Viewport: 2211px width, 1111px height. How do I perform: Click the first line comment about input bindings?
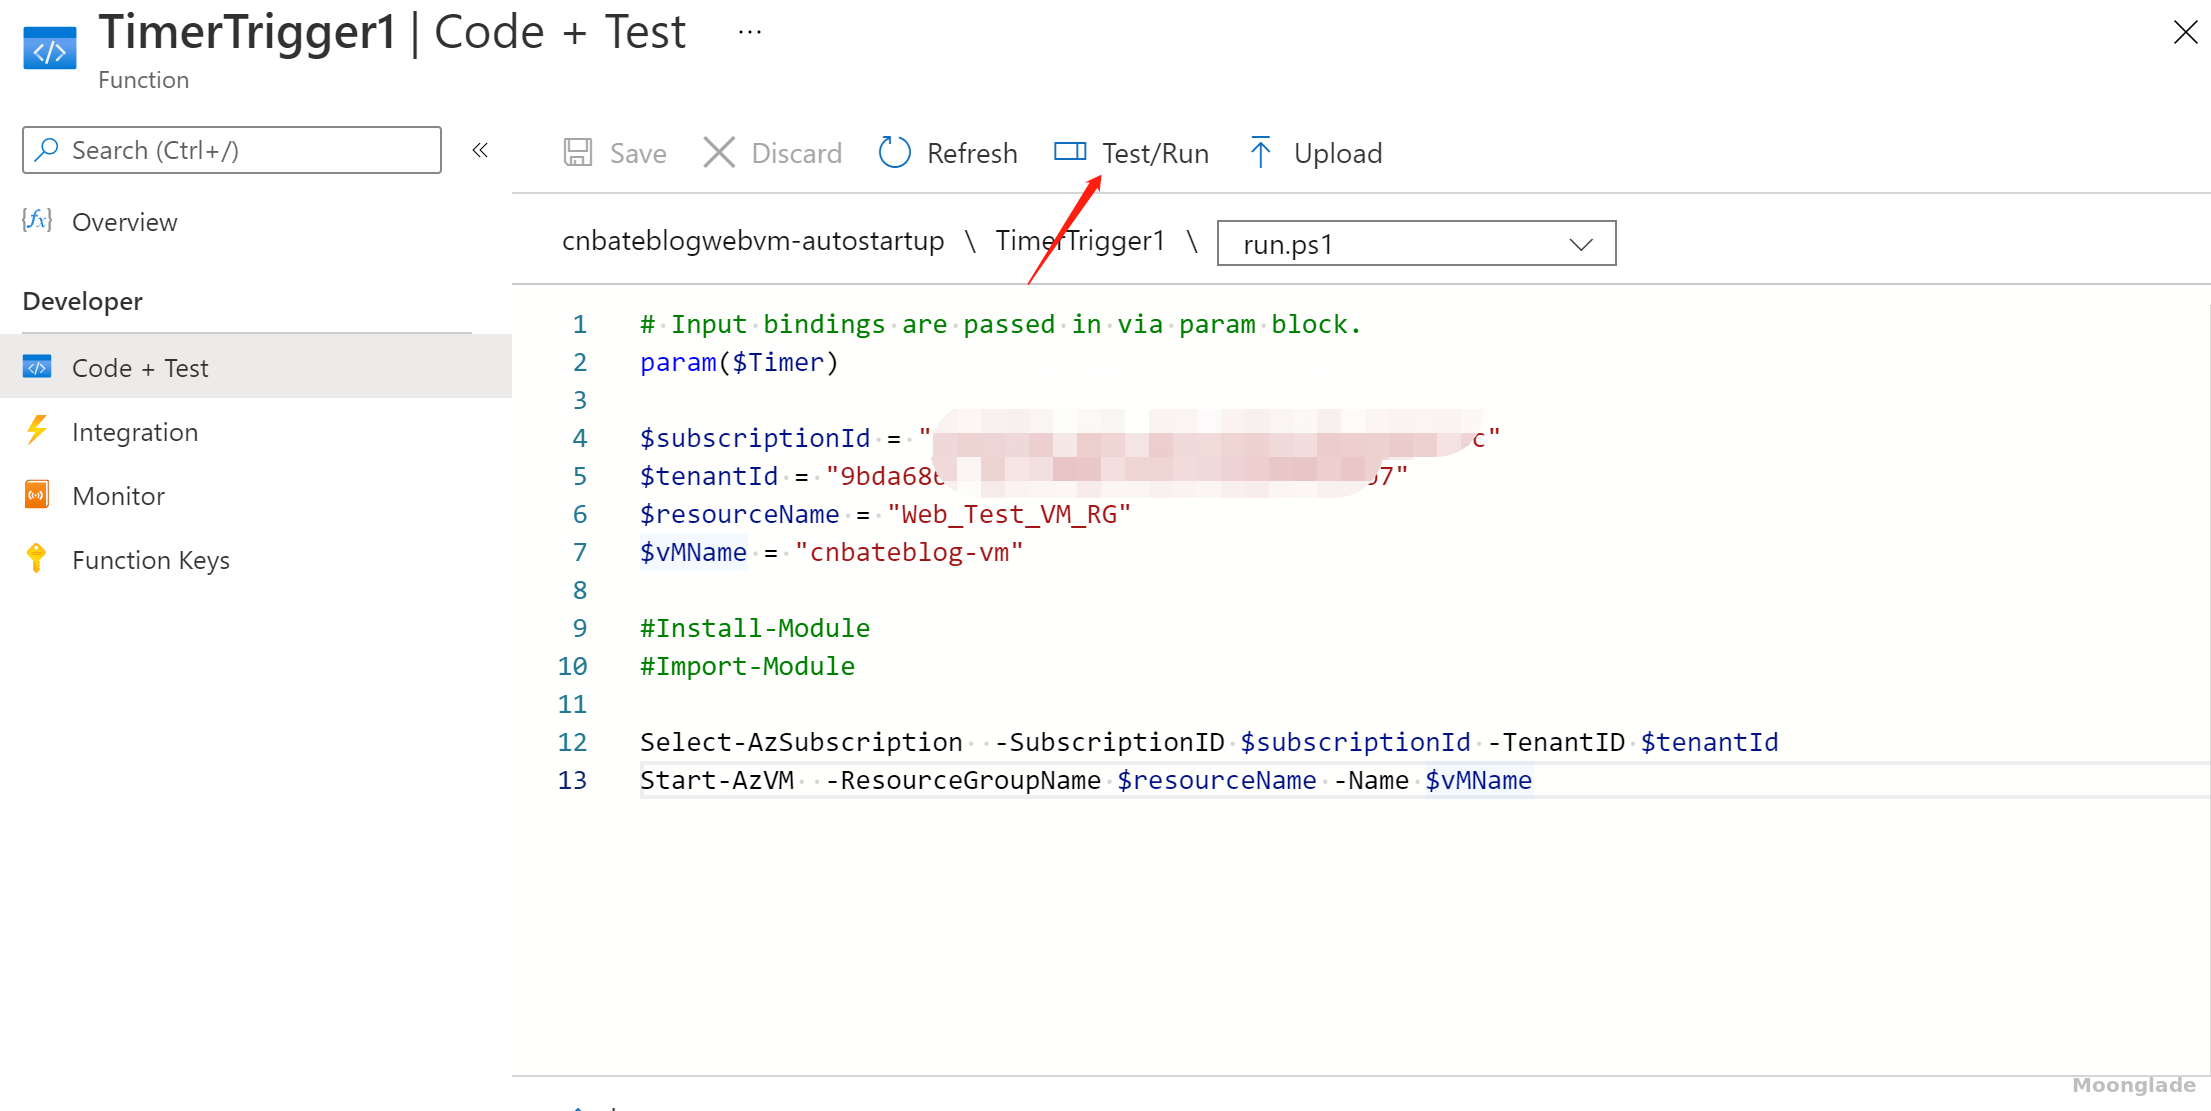(x=1001, y=324)
